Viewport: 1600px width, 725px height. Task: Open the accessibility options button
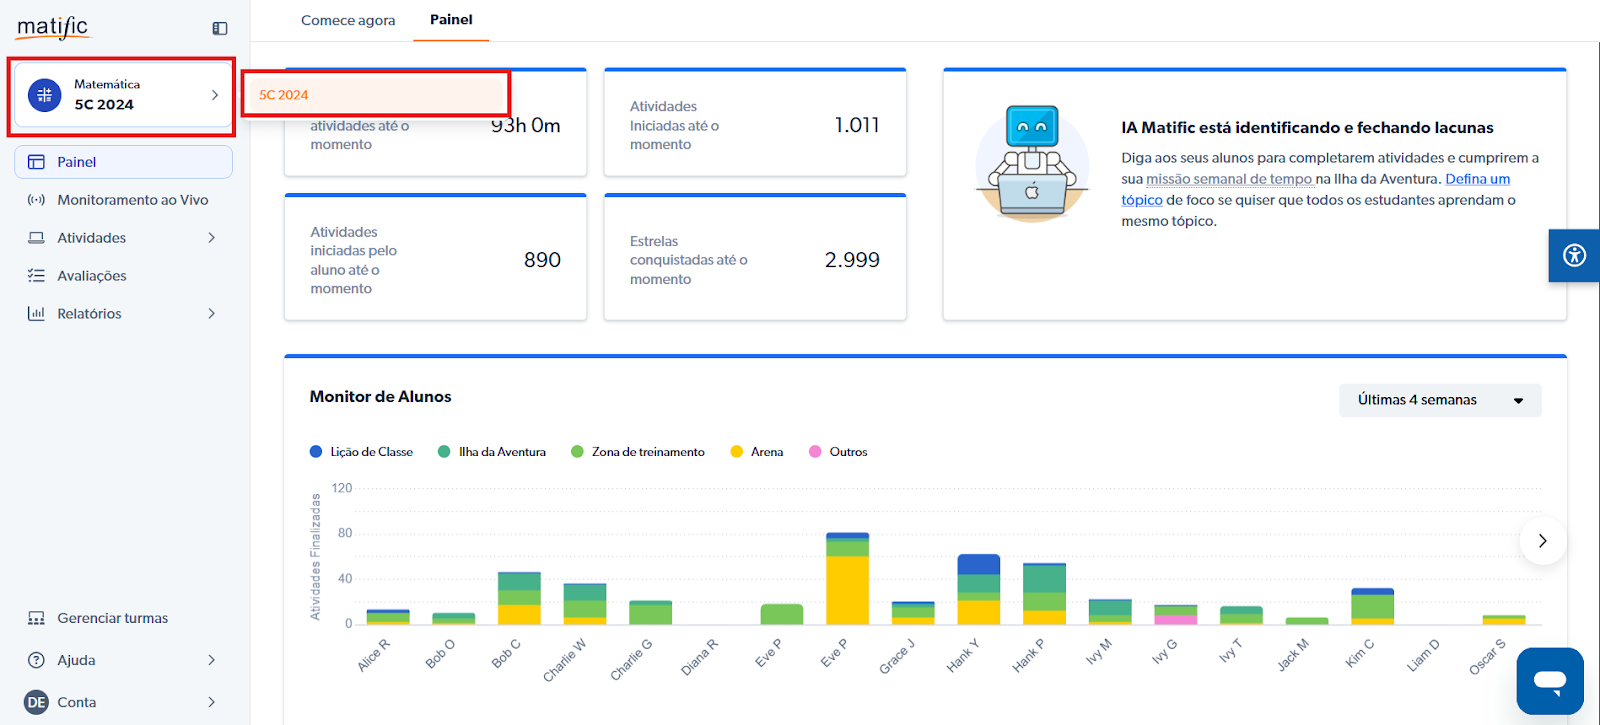pyautogui.click(x=1574, y=256)
